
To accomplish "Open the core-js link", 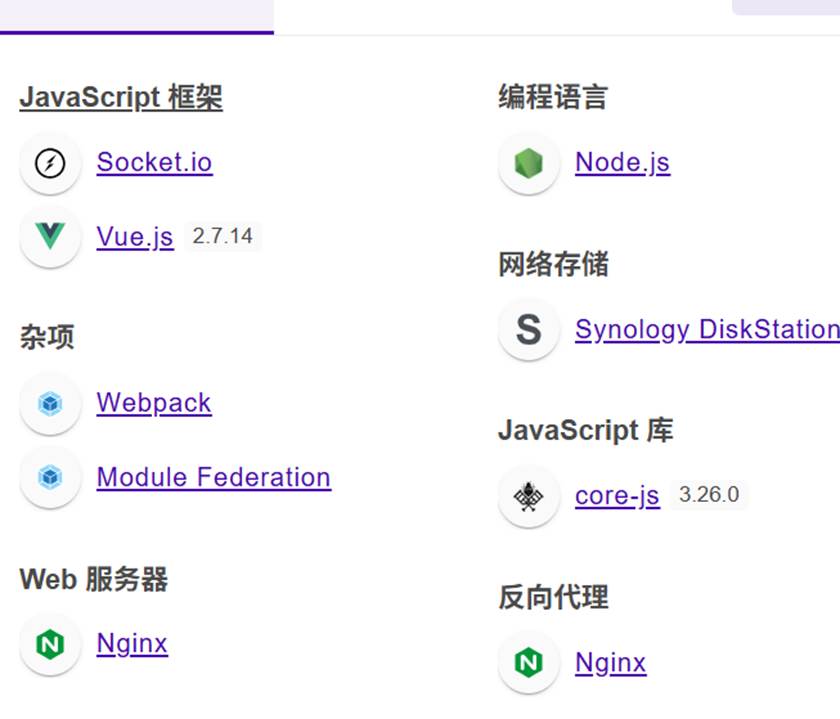I will 617,496.
